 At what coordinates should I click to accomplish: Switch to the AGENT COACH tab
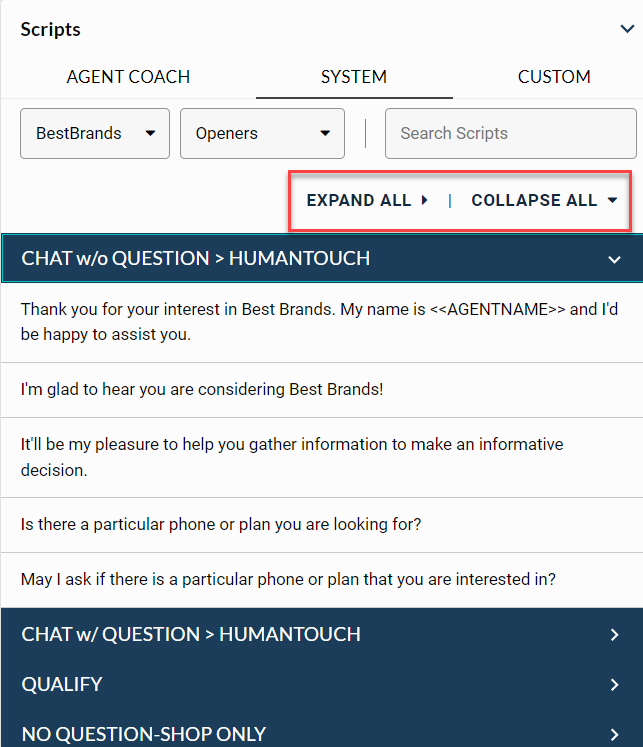click(x=128, y=77)
